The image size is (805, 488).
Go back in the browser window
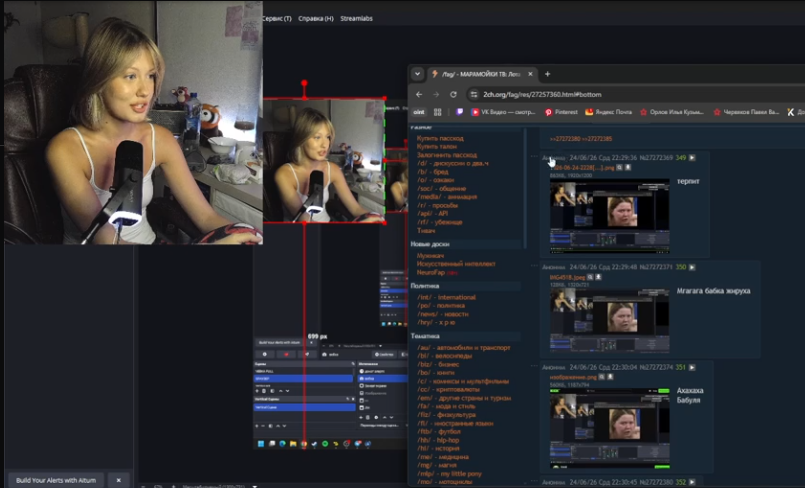(x=419, y=94)
